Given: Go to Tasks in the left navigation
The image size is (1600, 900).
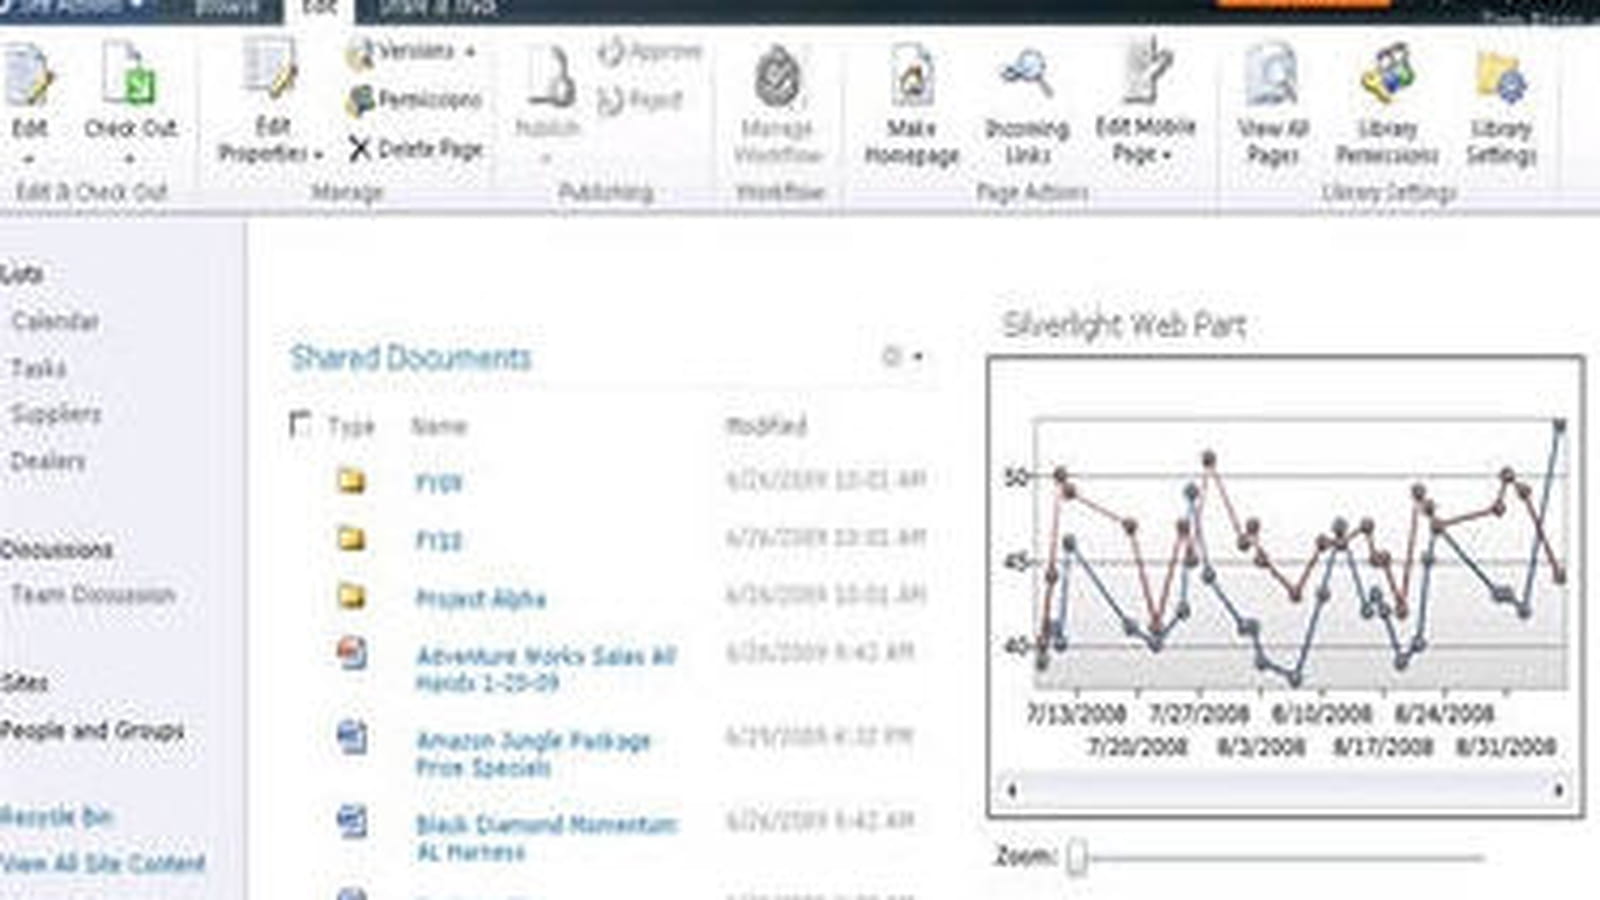Looking at the screenshot, I should 38,368.
